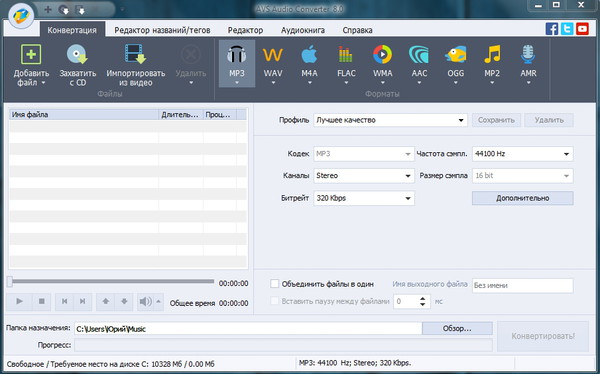Image resolution: width=600 pixels, height=374 pixels.
Task: Move selected file down with arrow button
Action: point(124,302)
